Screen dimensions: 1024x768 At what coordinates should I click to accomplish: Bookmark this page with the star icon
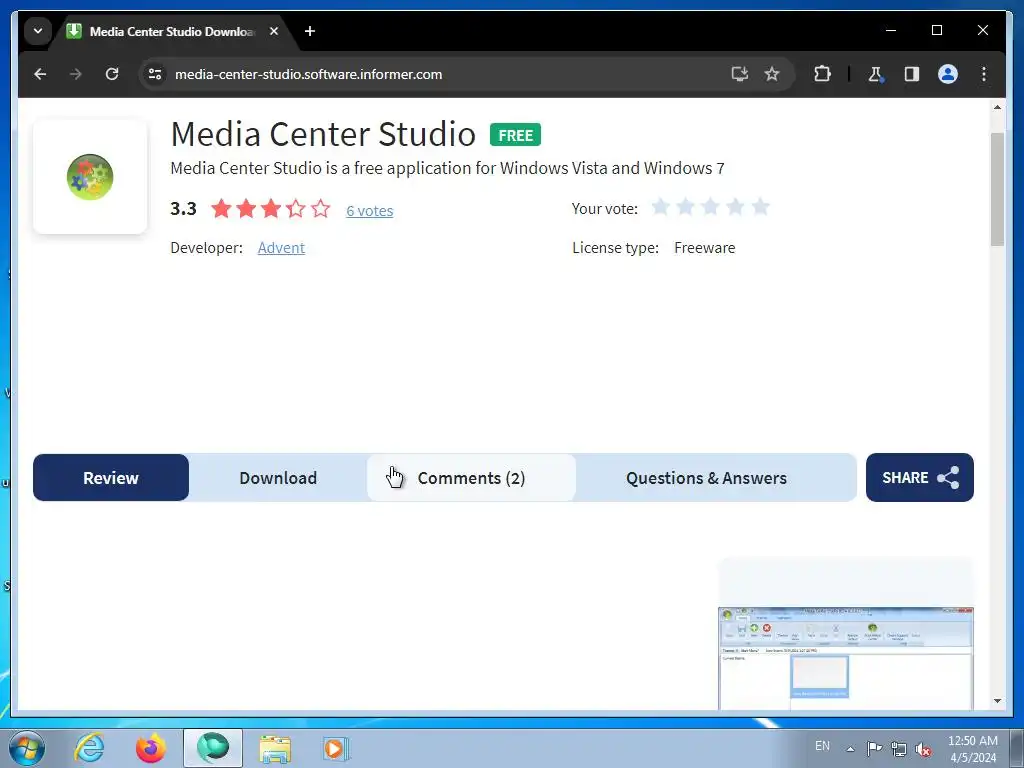click(772, 74)
